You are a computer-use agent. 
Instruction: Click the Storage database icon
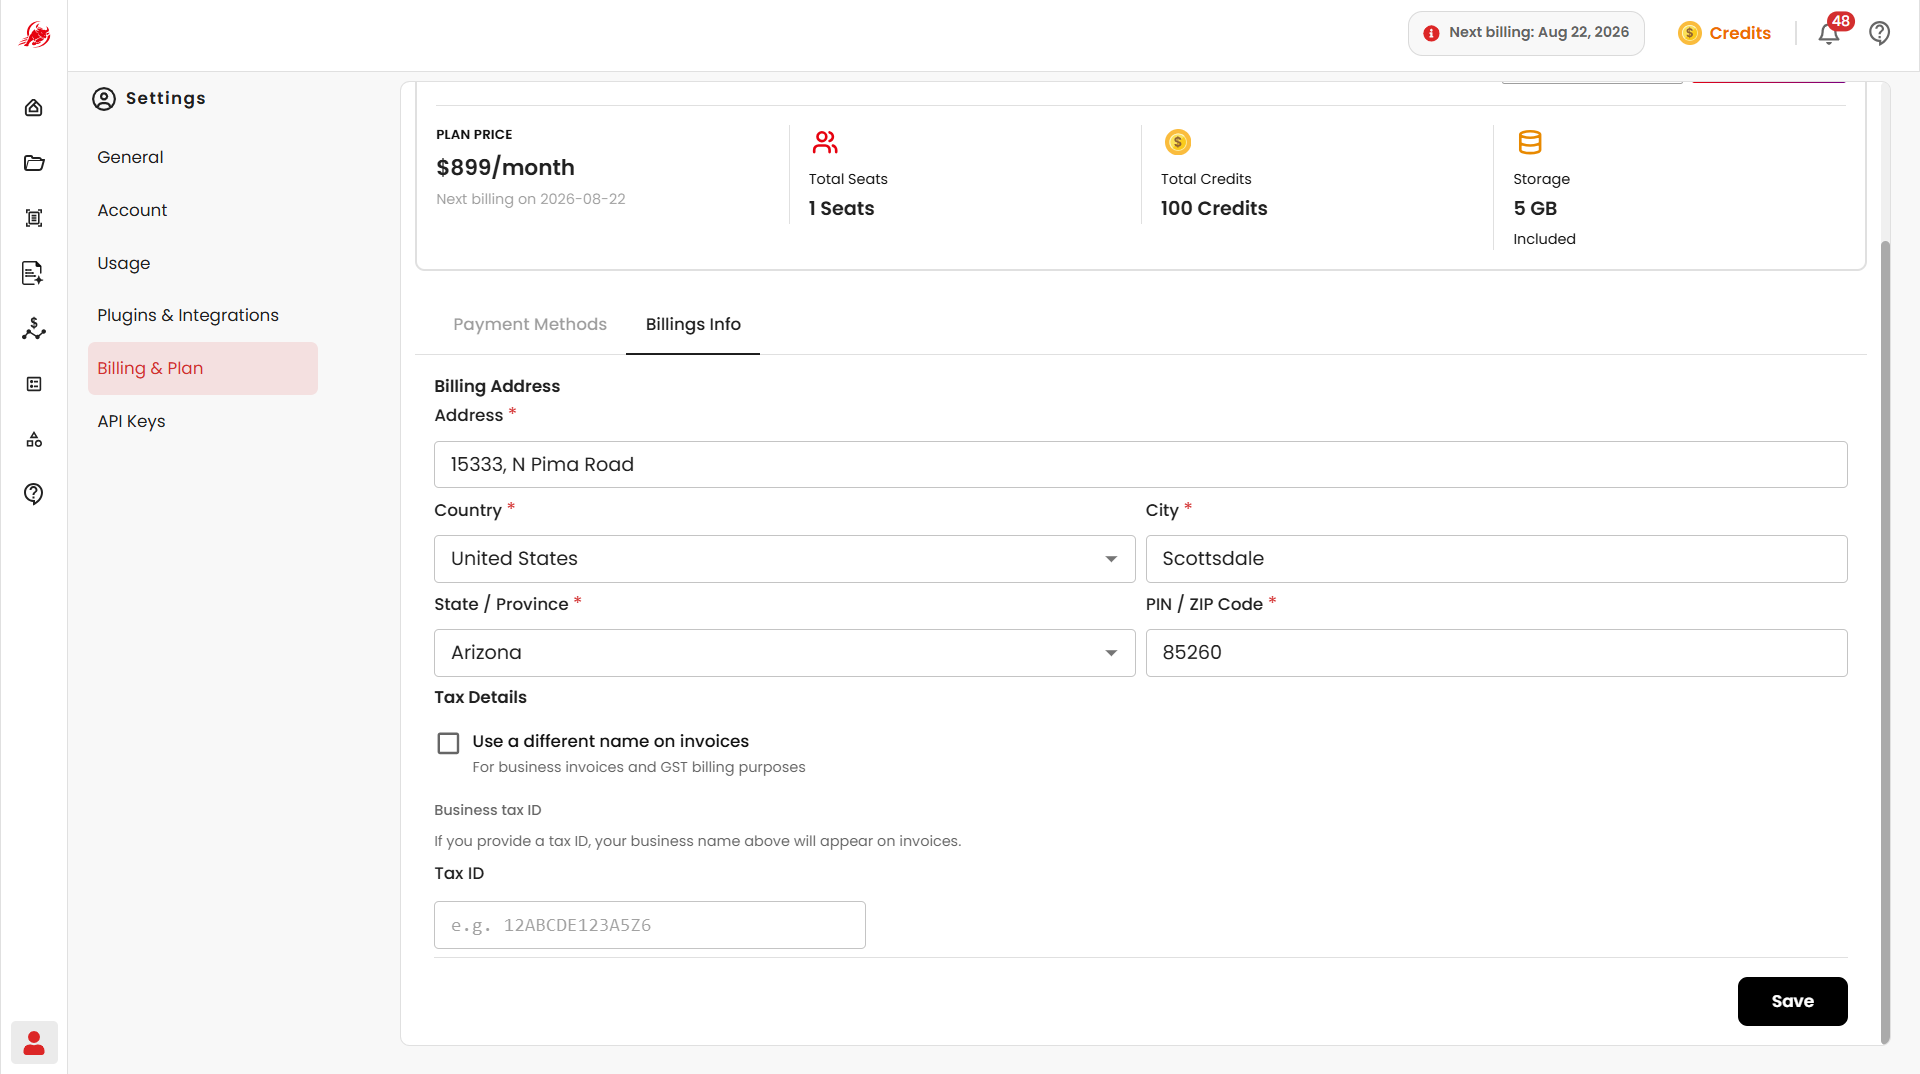tap(1530, 142)
